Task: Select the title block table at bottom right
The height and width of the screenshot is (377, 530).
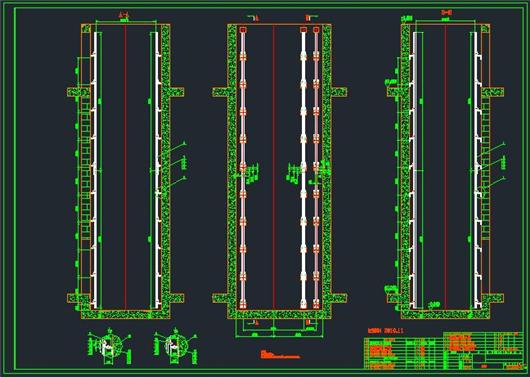Action: pyautogui.click(x=443, y=351)
